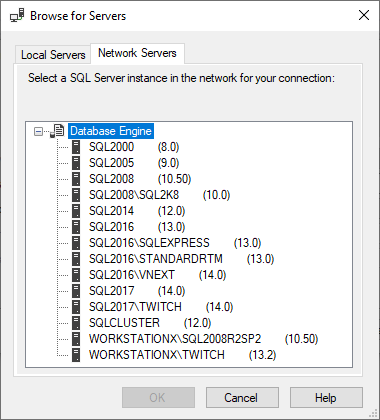Select the SQL2014 (12.0) server

[x=137, y=211]
